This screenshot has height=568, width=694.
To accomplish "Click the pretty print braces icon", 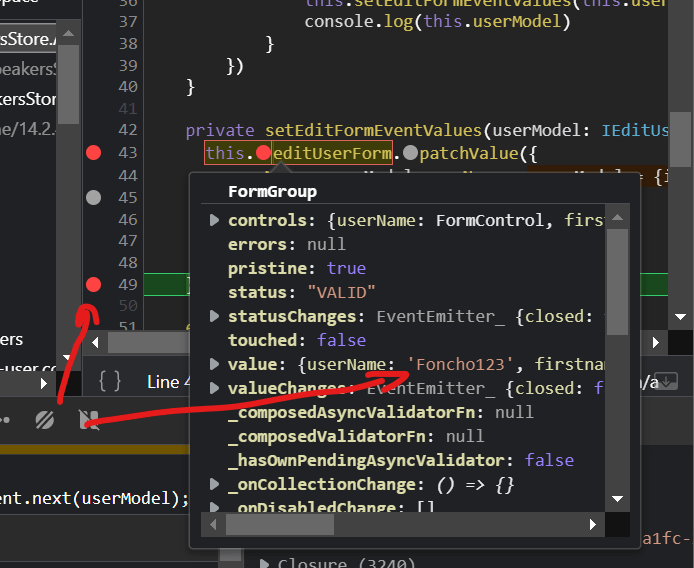I will pyautogui.click(x=110, y=381).
